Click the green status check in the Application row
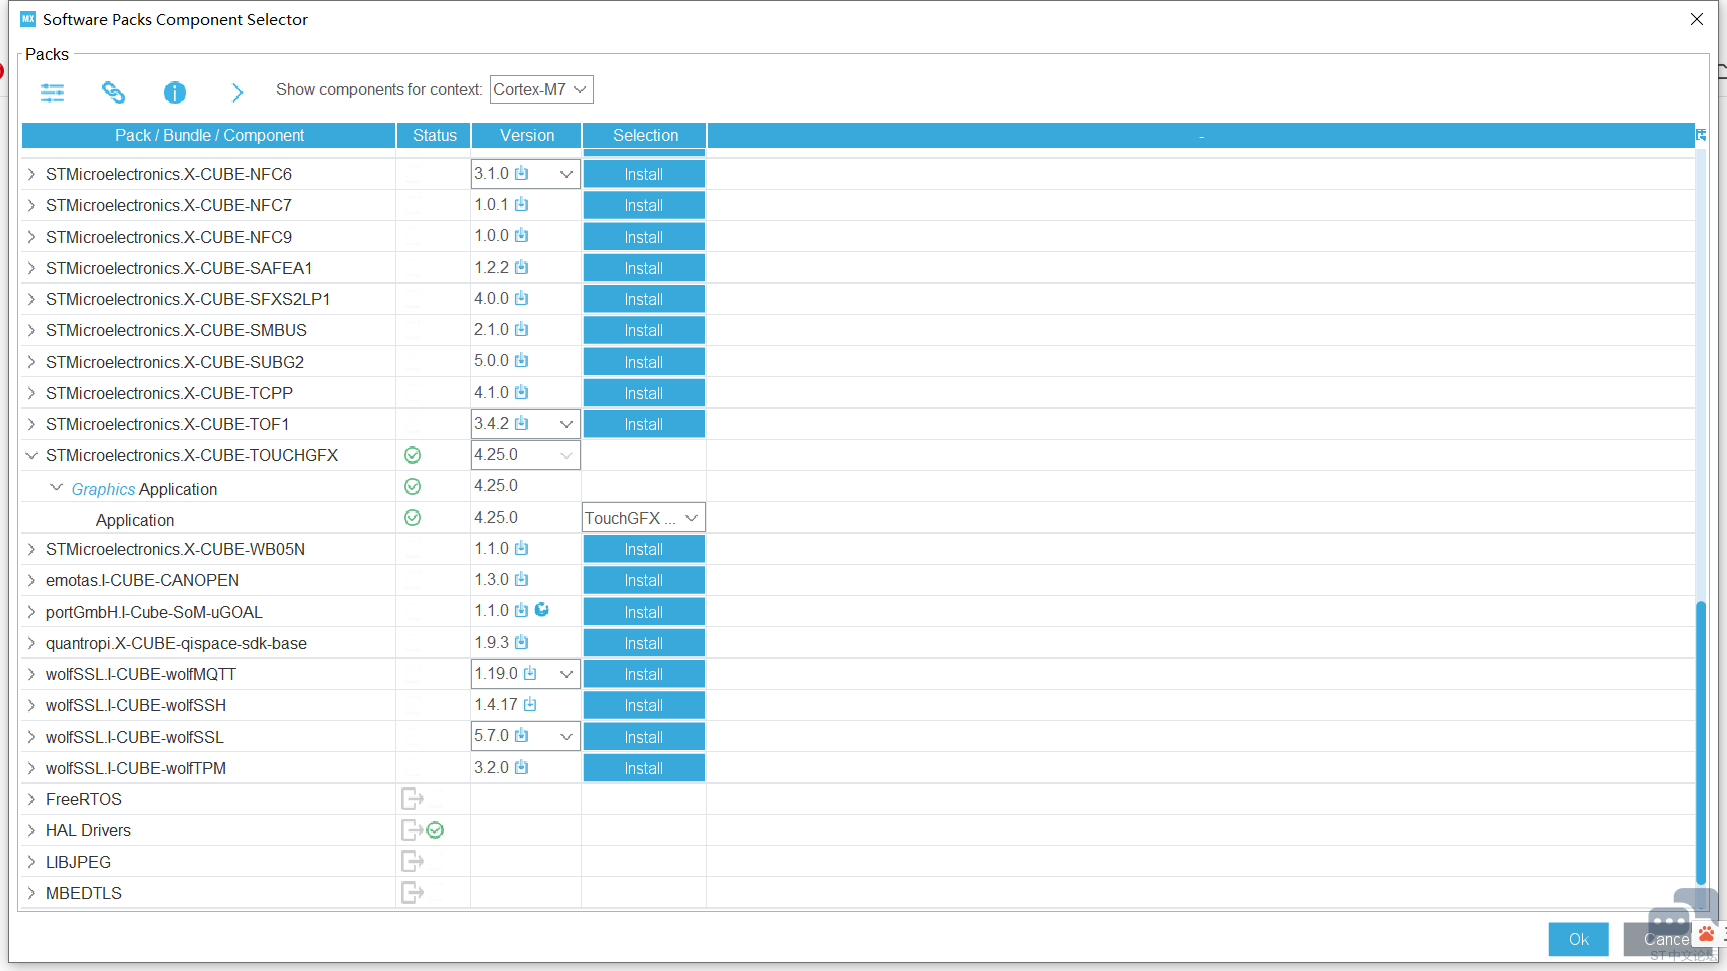Image resolution: width=1727 pixels, height=971 pixels. pyautogui.click(x=412, y=518)
